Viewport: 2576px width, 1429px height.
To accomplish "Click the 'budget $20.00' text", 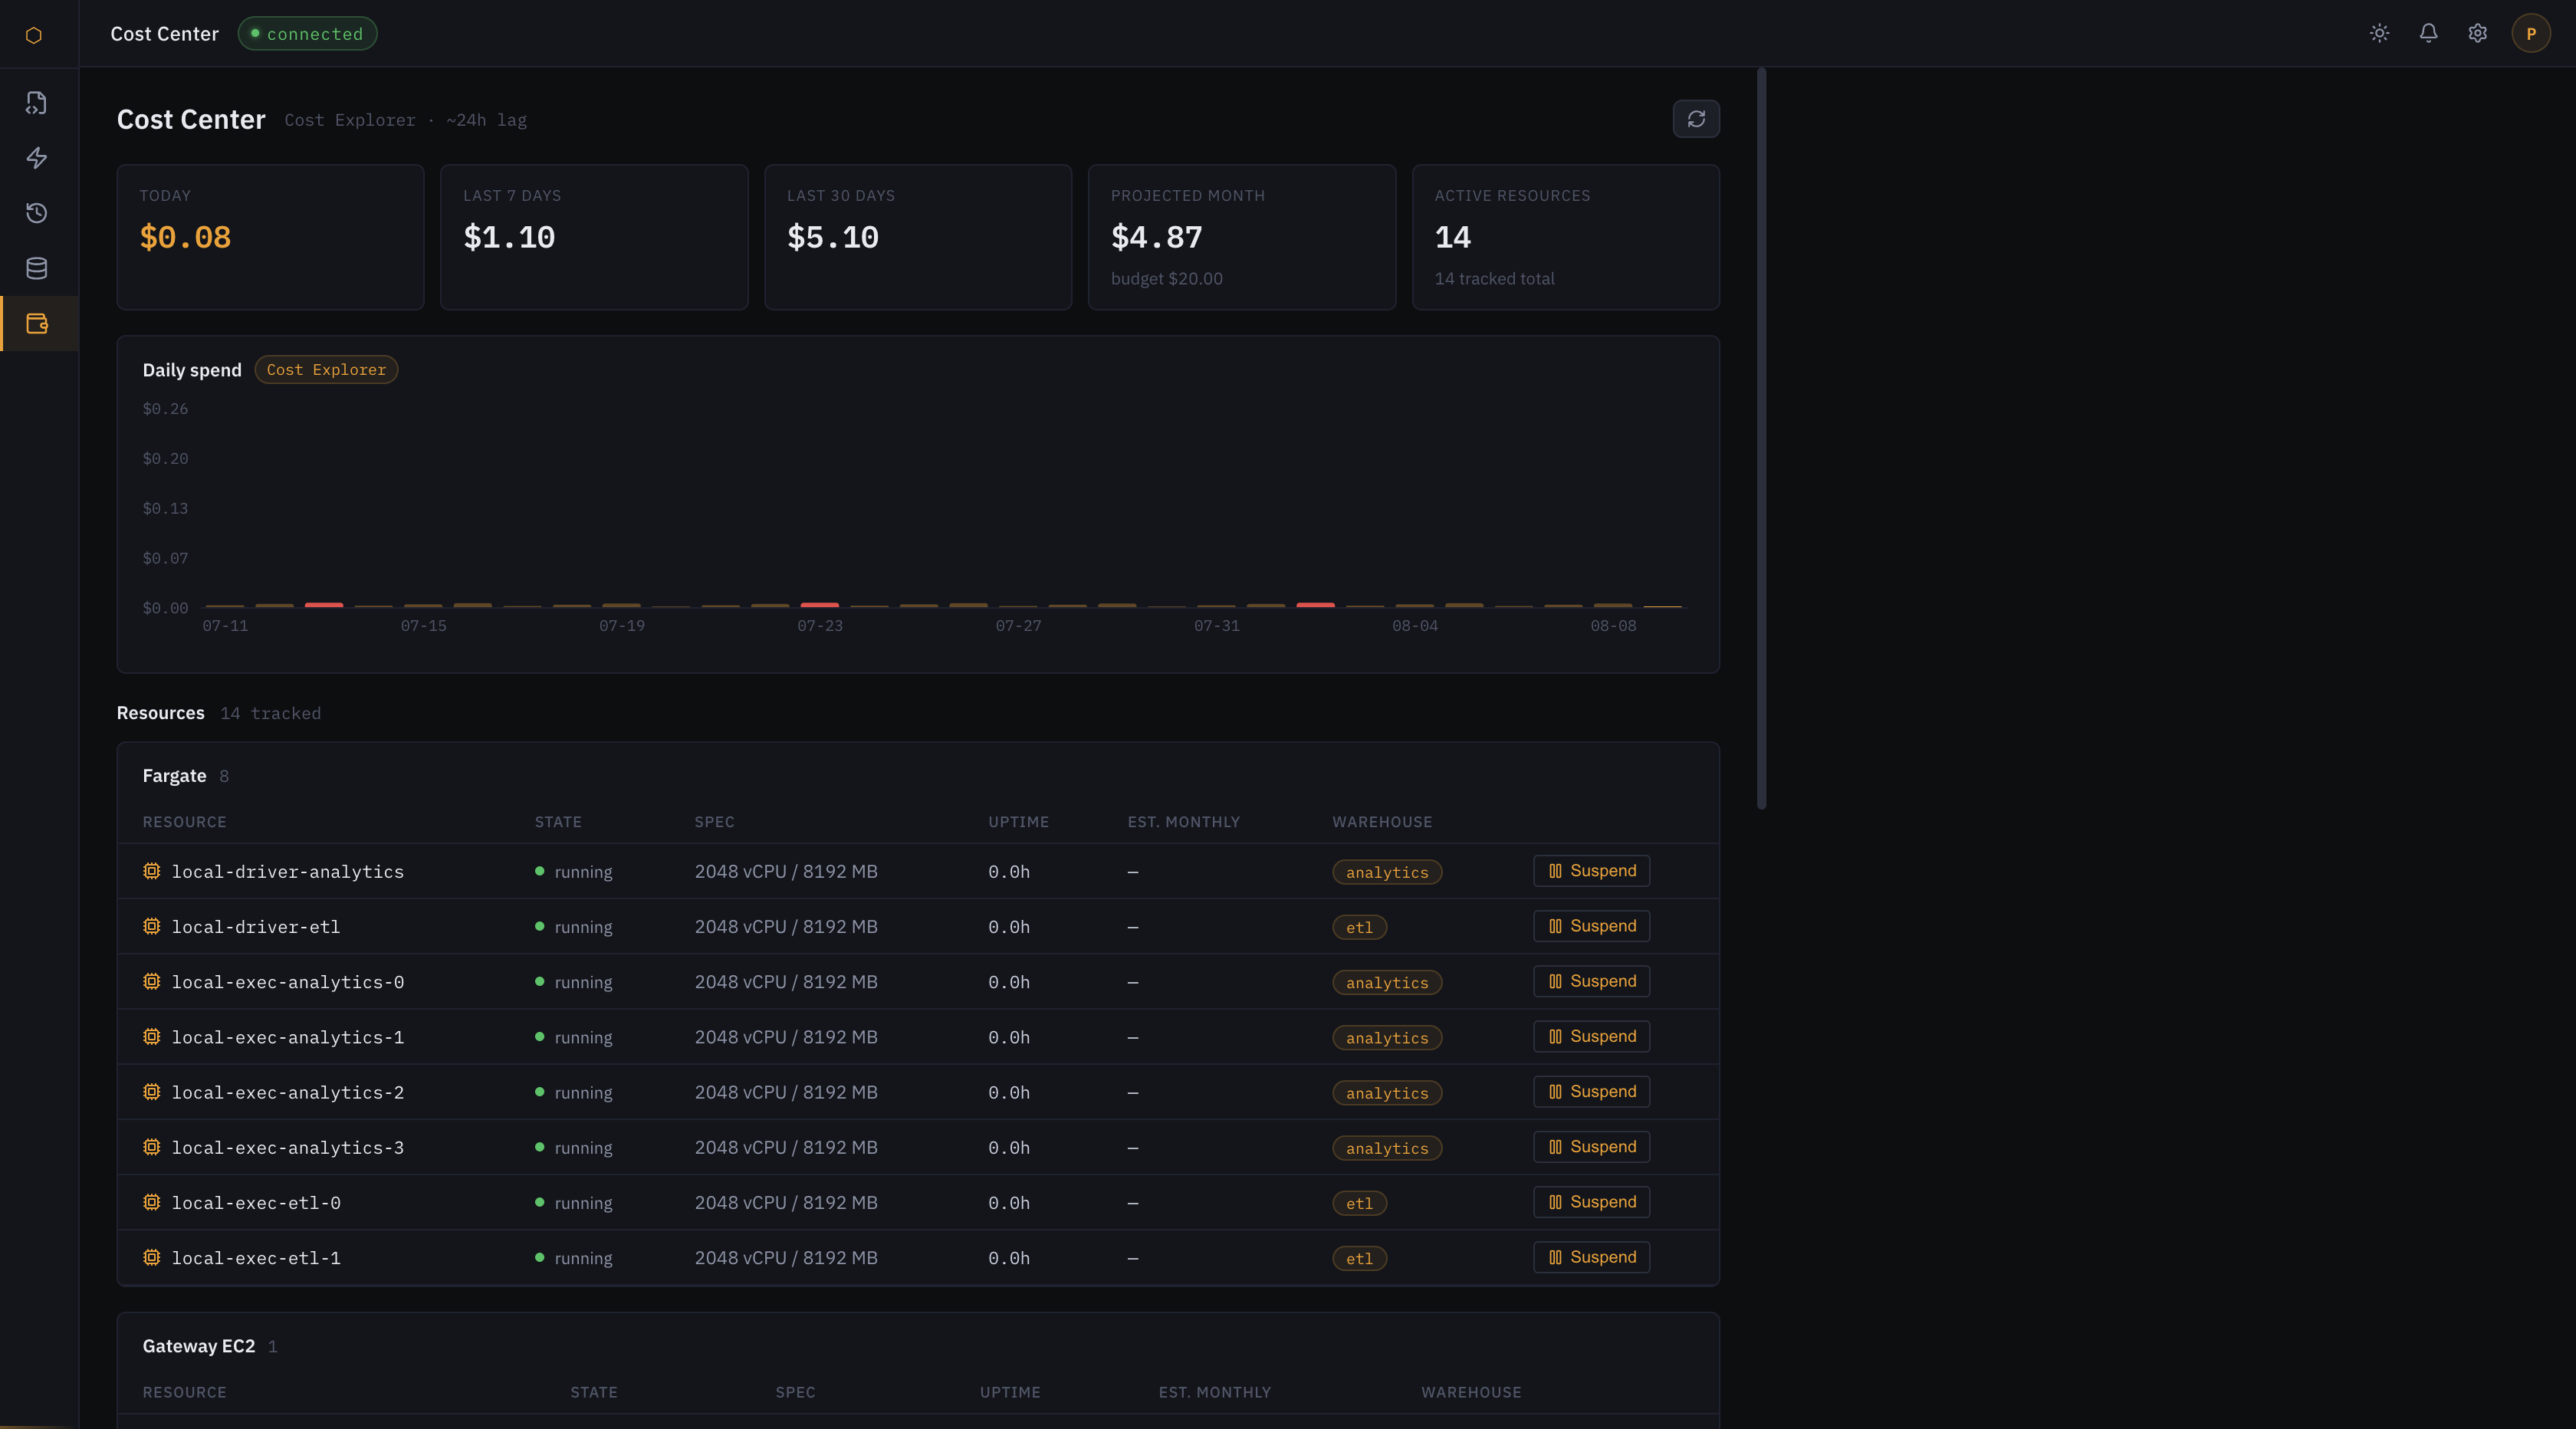I will pyautogui.click(x=1166, y=279).
